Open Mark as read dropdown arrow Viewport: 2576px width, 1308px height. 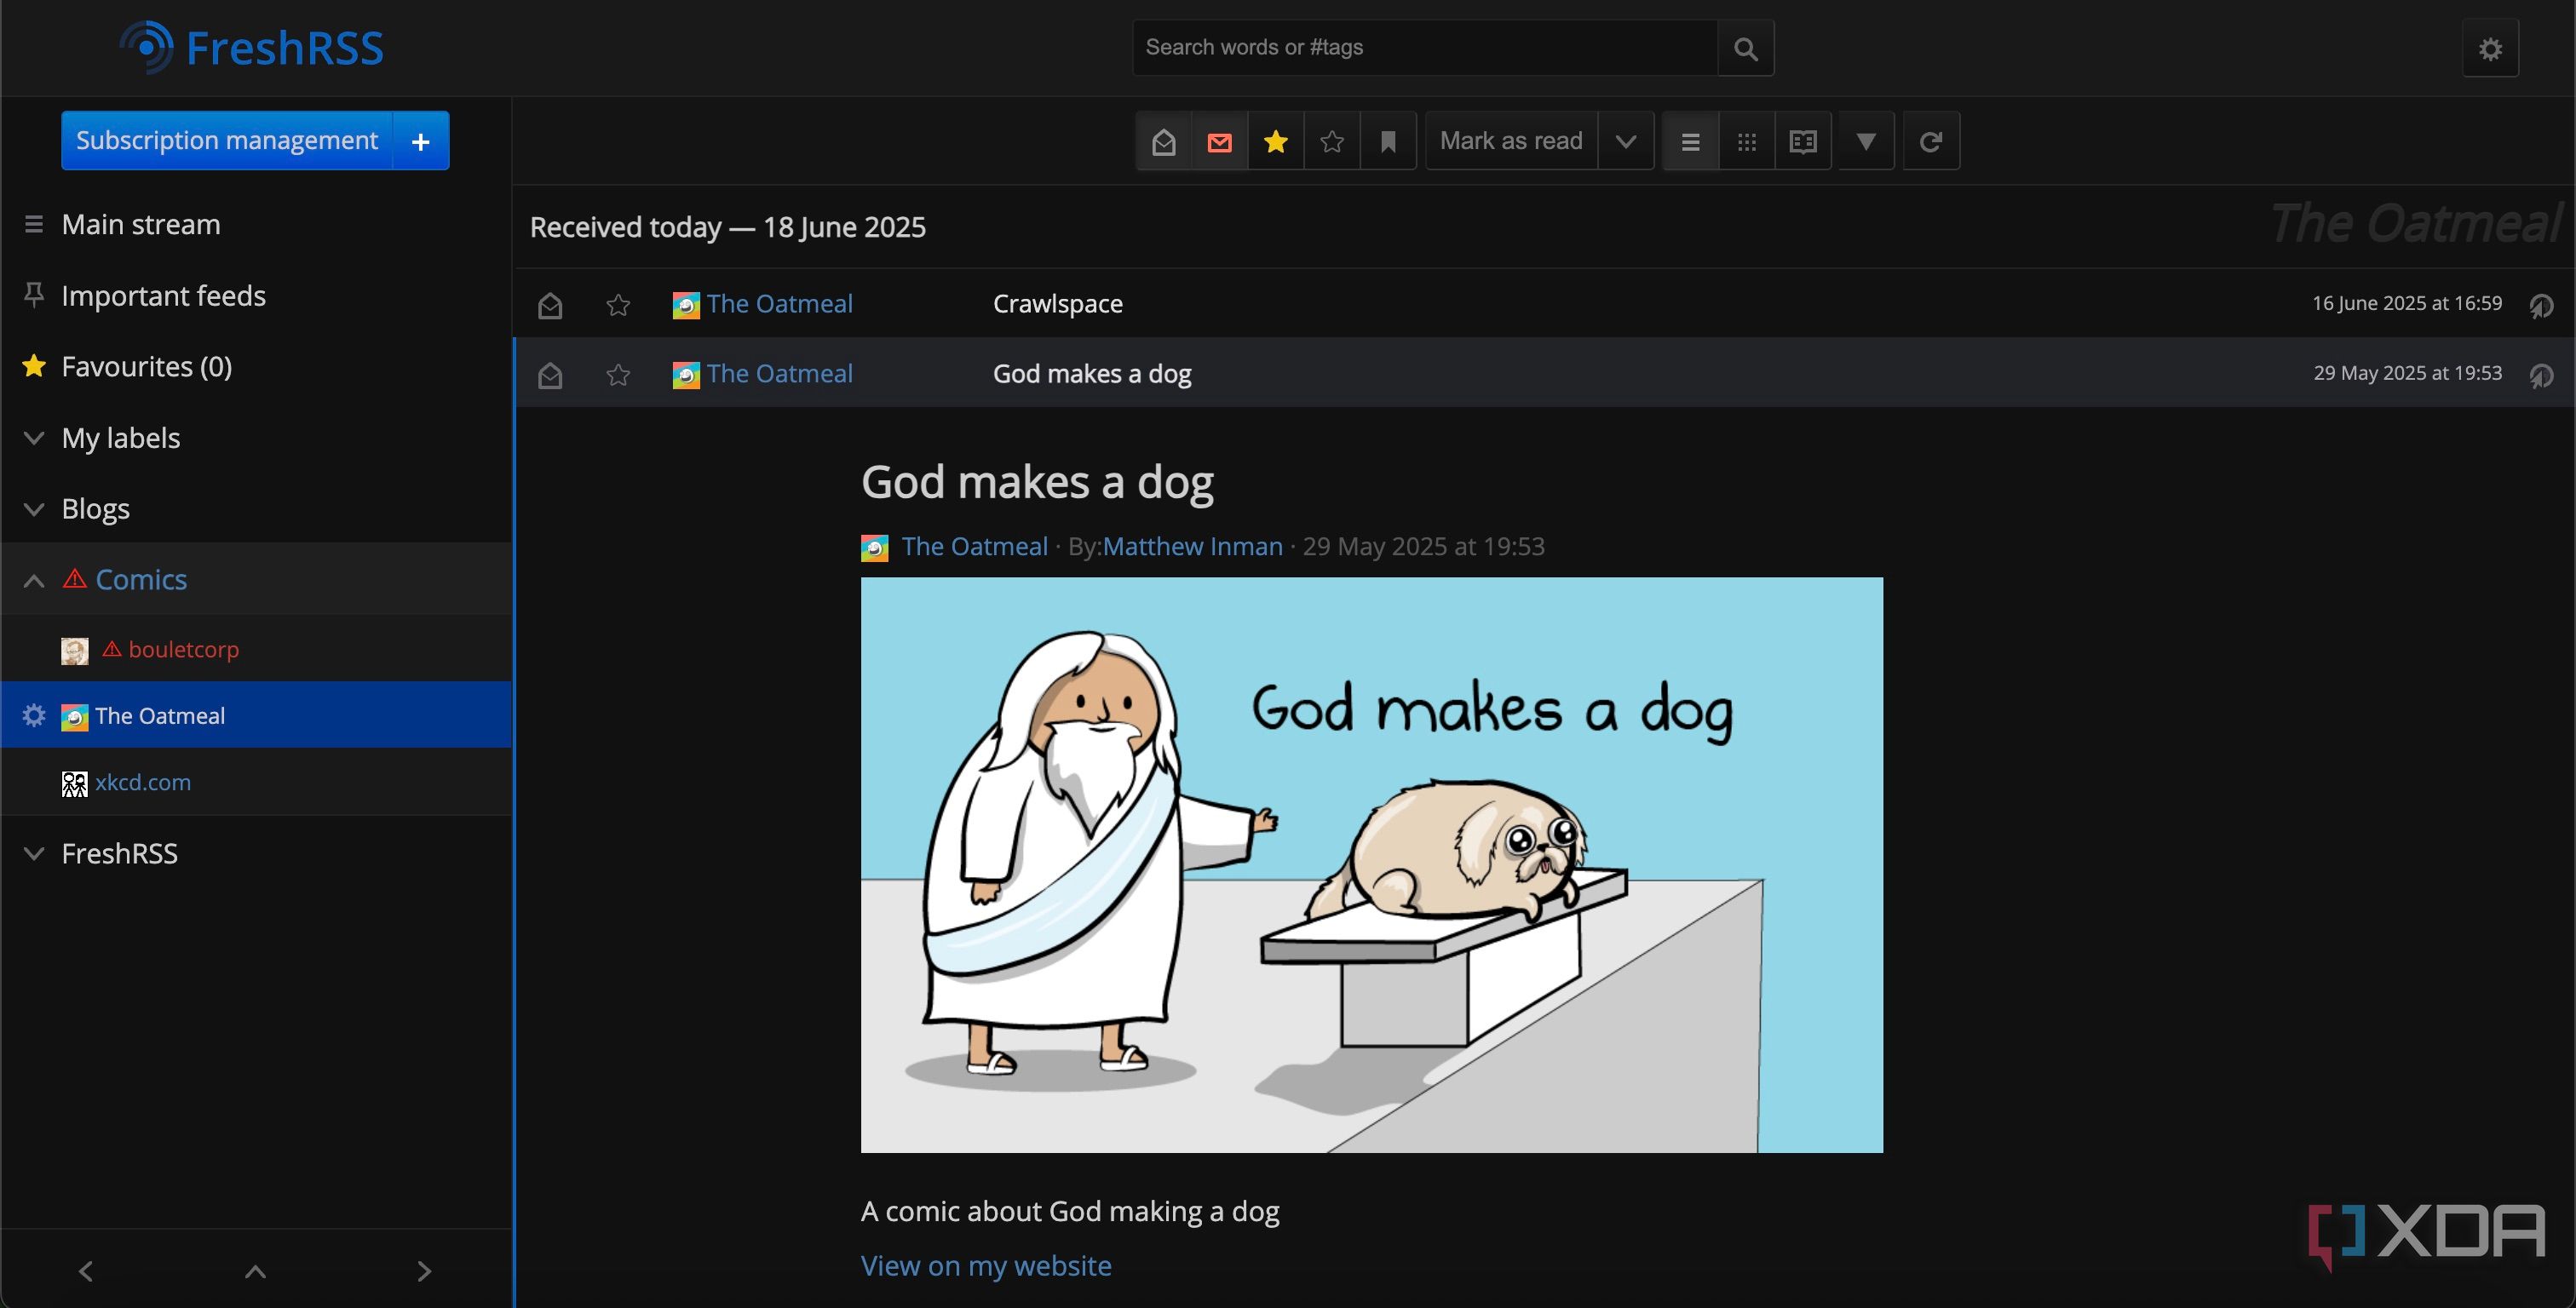1626,141
